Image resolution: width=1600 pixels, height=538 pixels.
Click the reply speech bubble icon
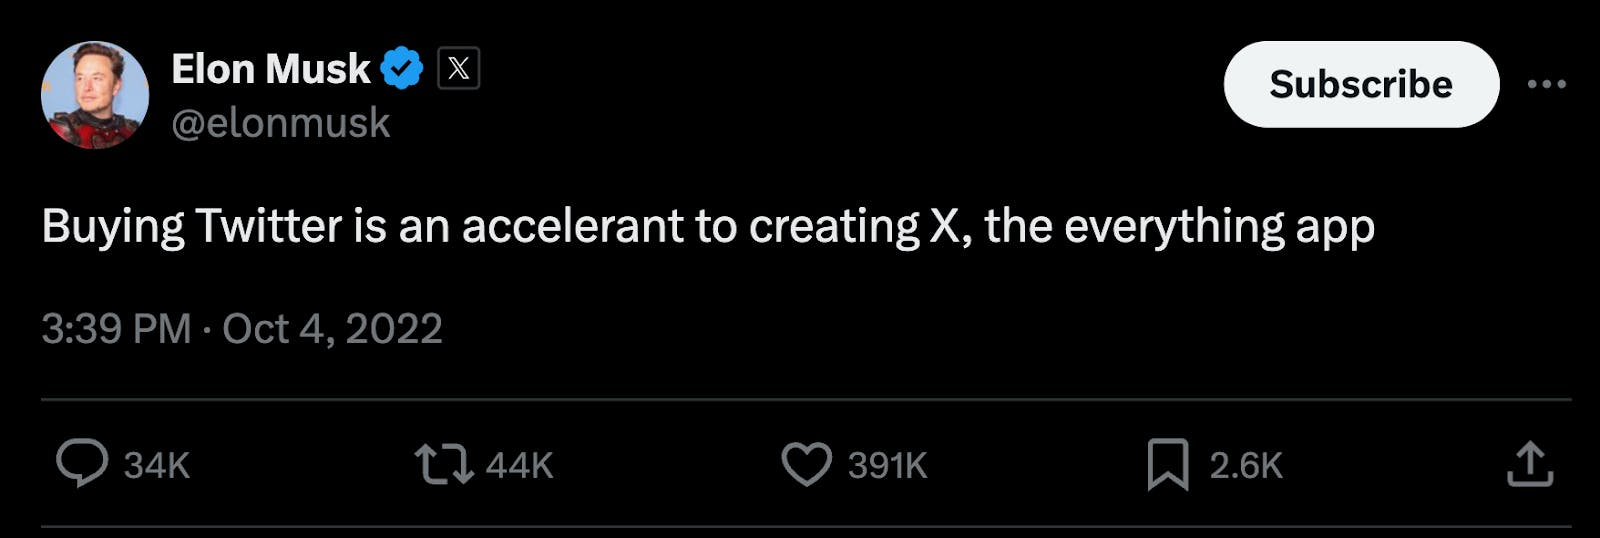81,464
